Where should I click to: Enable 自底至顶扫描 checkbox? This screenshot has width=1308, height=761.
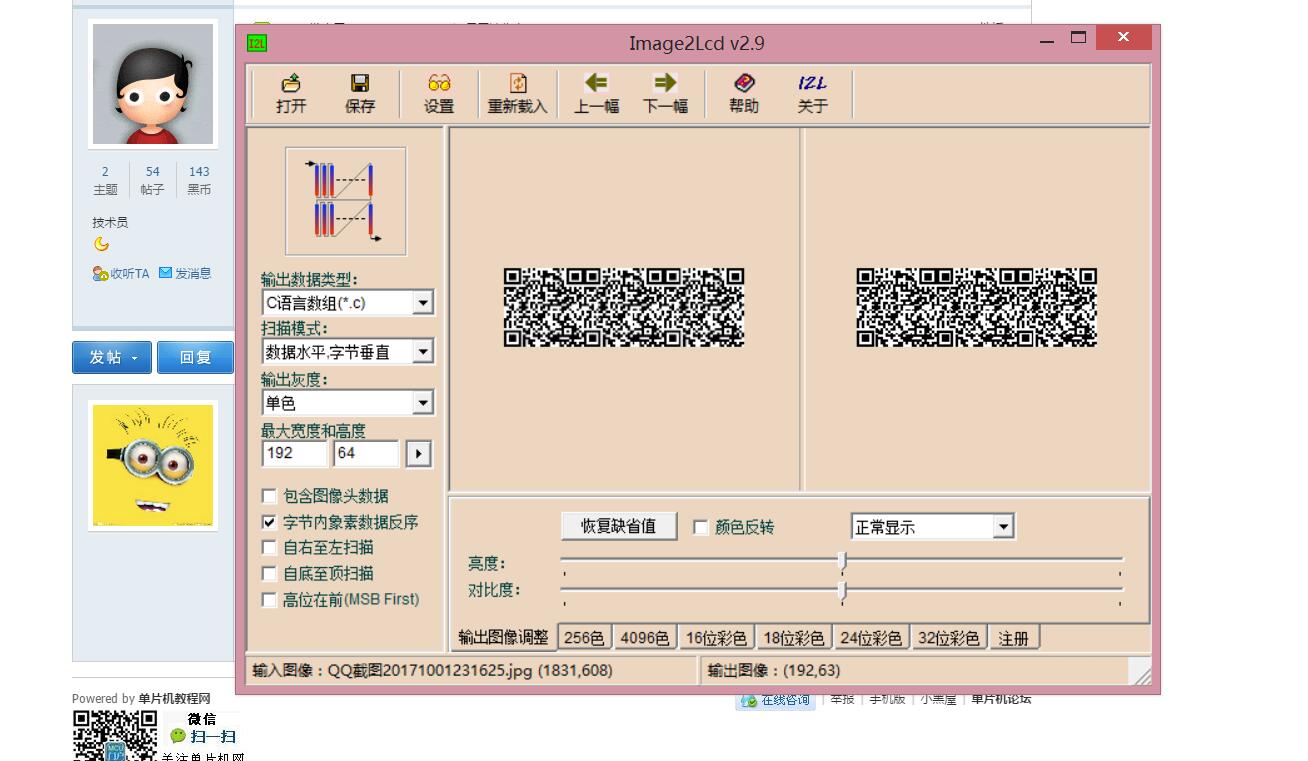tap(269, 574)
